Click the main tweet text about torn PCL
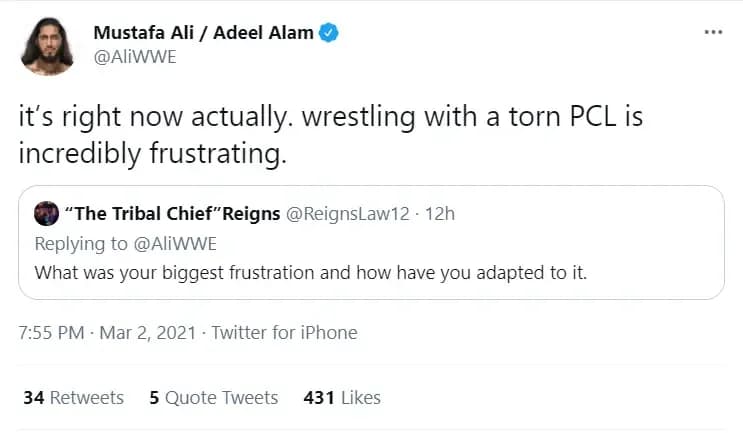Viewport: 743px width, 433px height. [330, 137]
